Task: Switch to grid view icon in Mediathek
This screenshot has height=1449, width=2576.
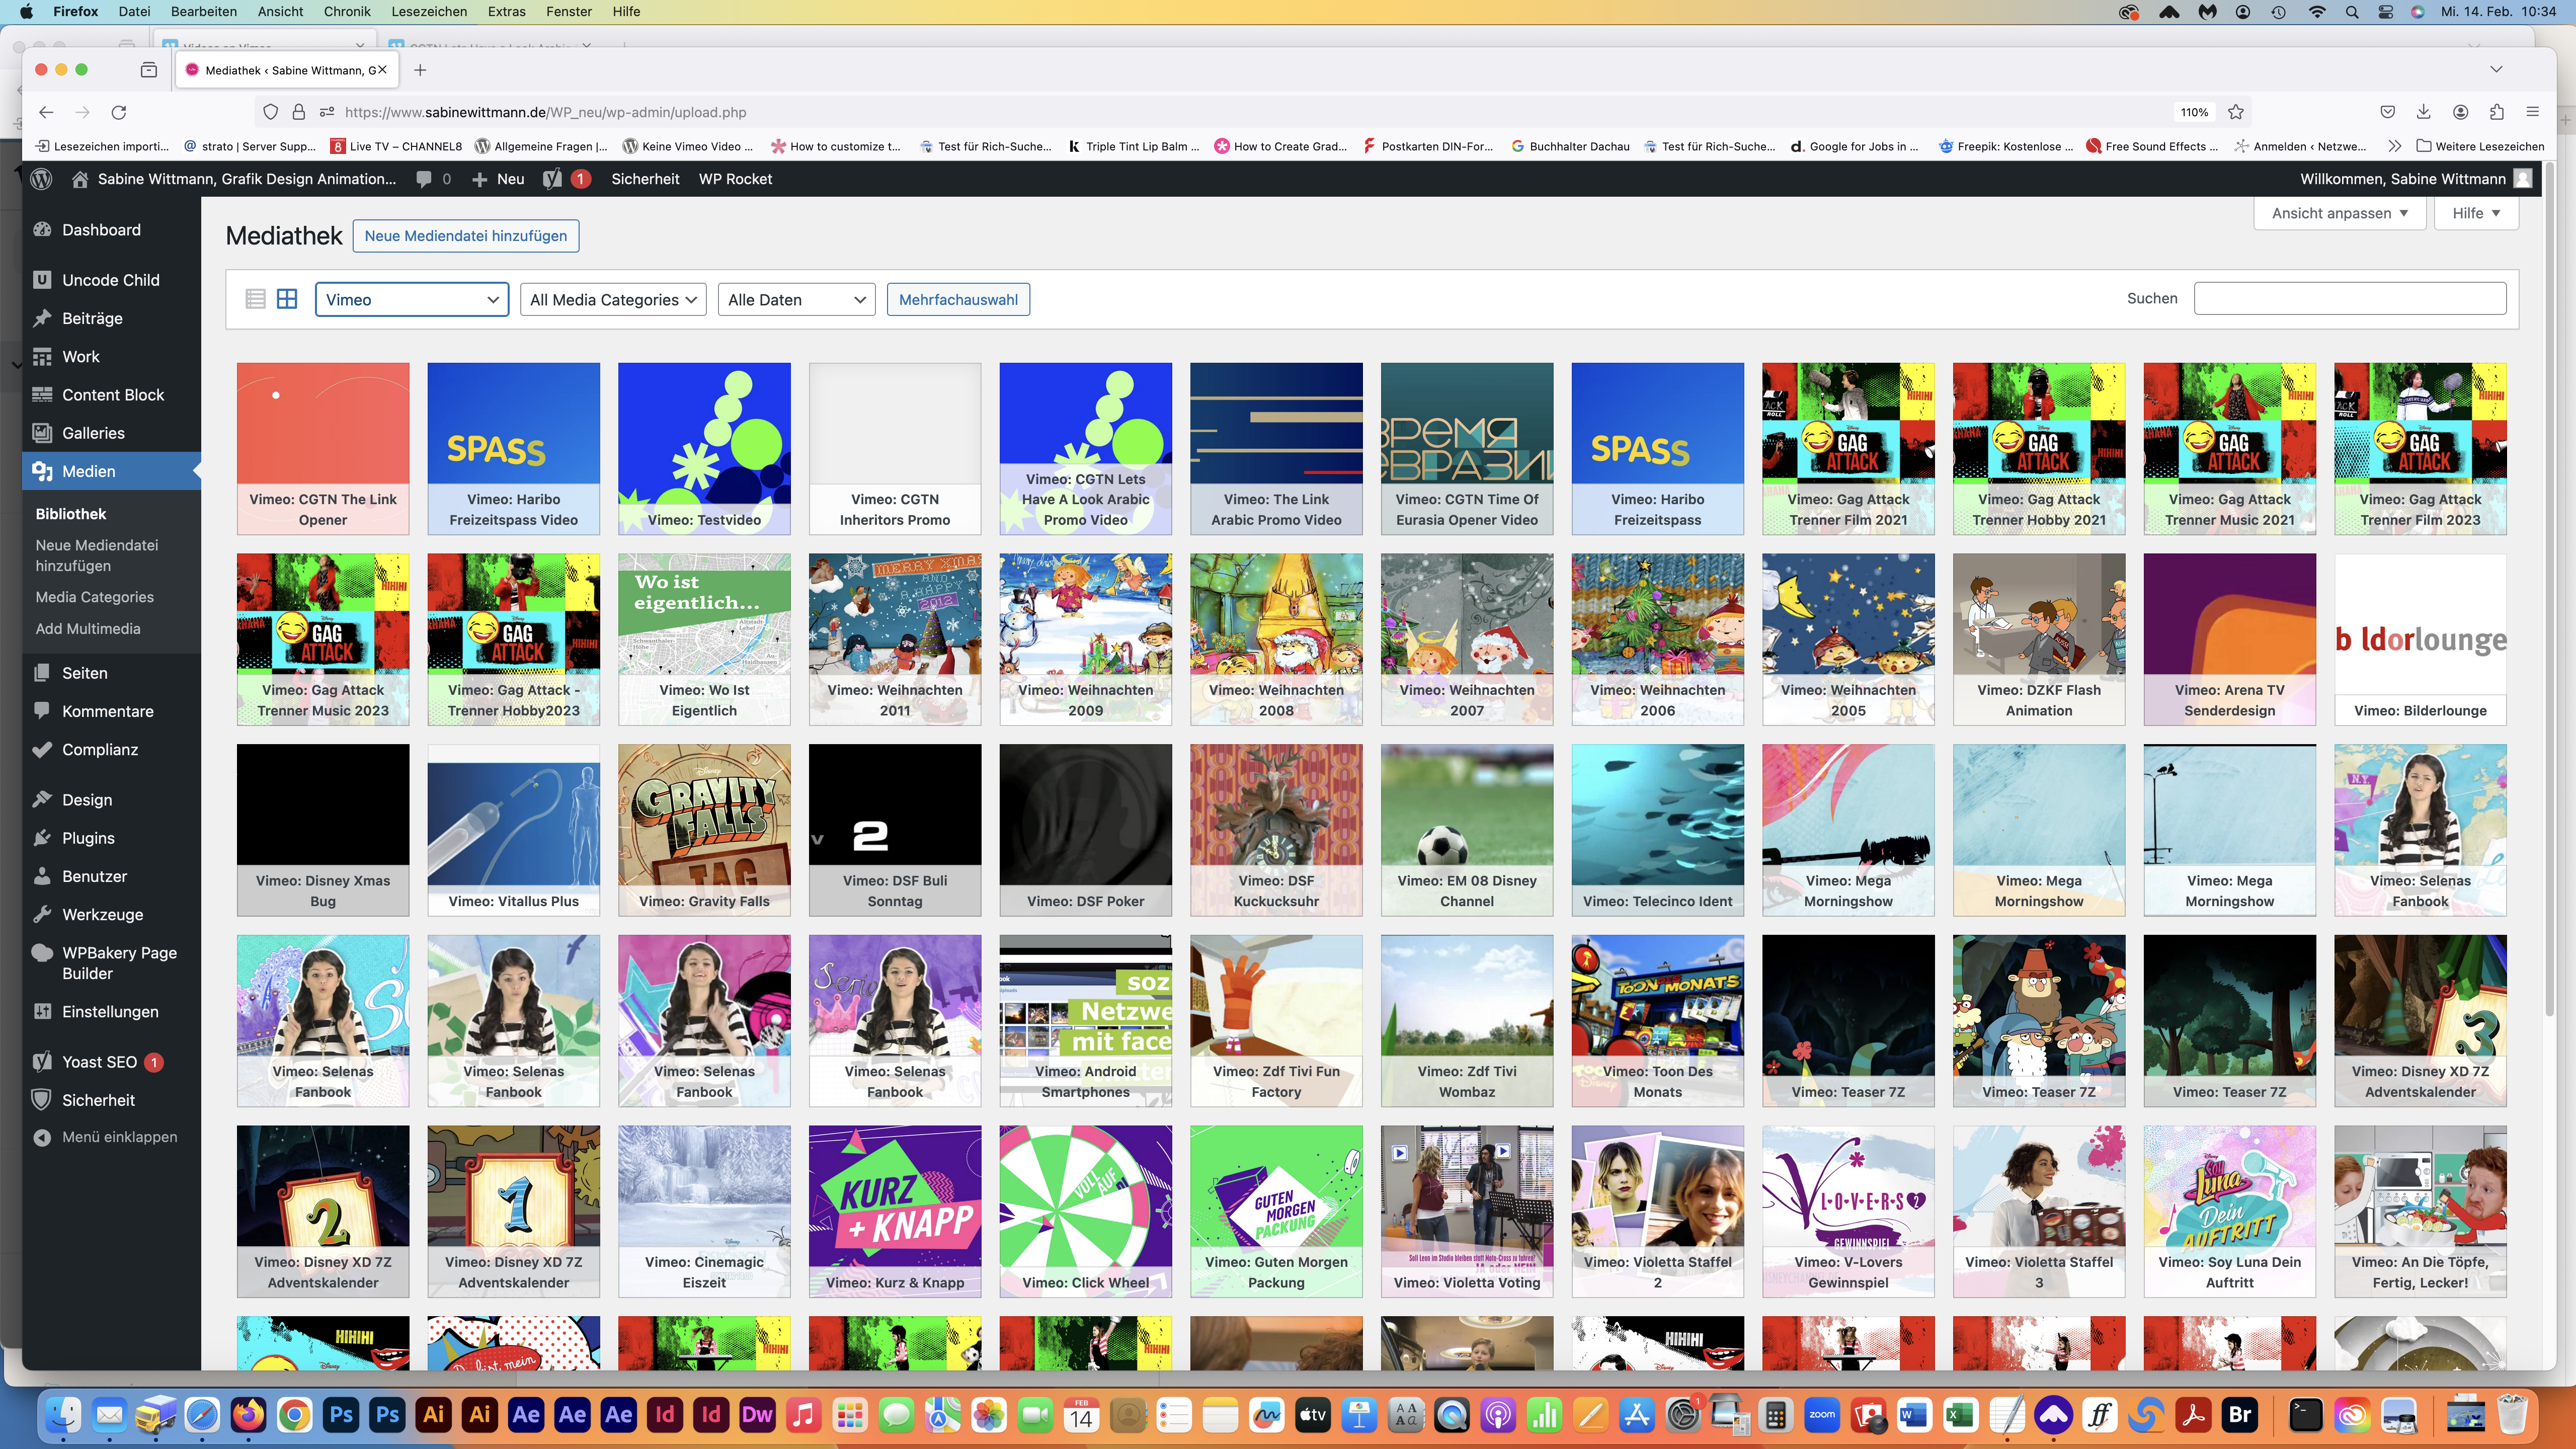Action: [287, 299]
